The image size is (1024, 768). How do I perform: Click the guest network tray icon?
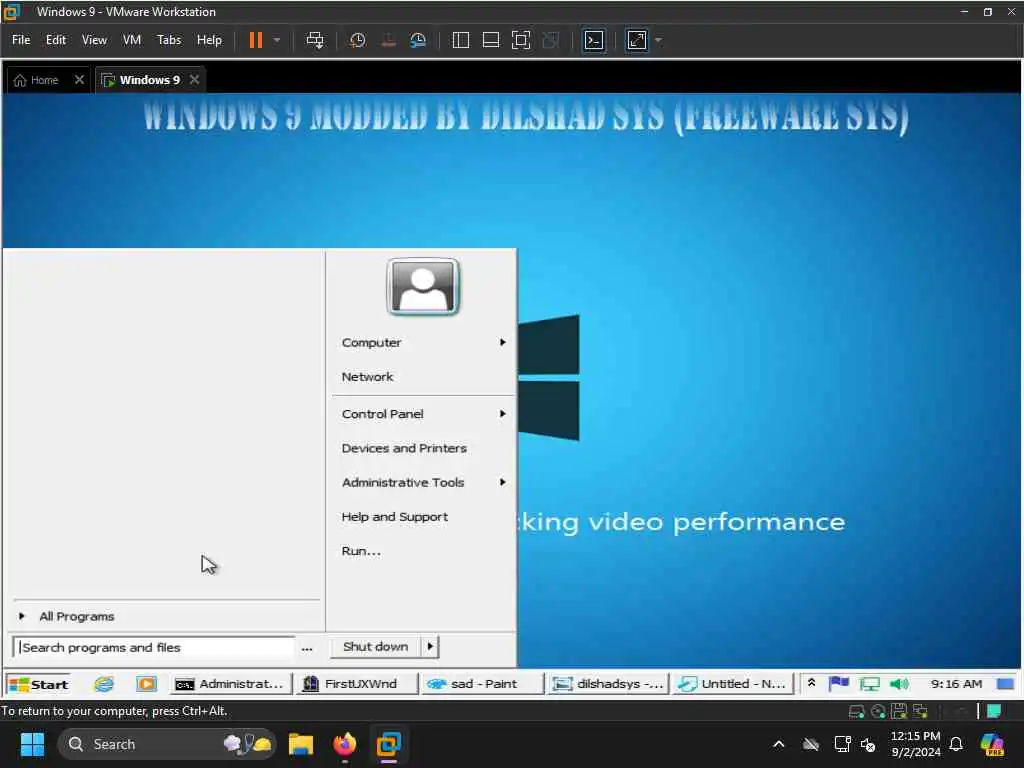coord(869,684)
